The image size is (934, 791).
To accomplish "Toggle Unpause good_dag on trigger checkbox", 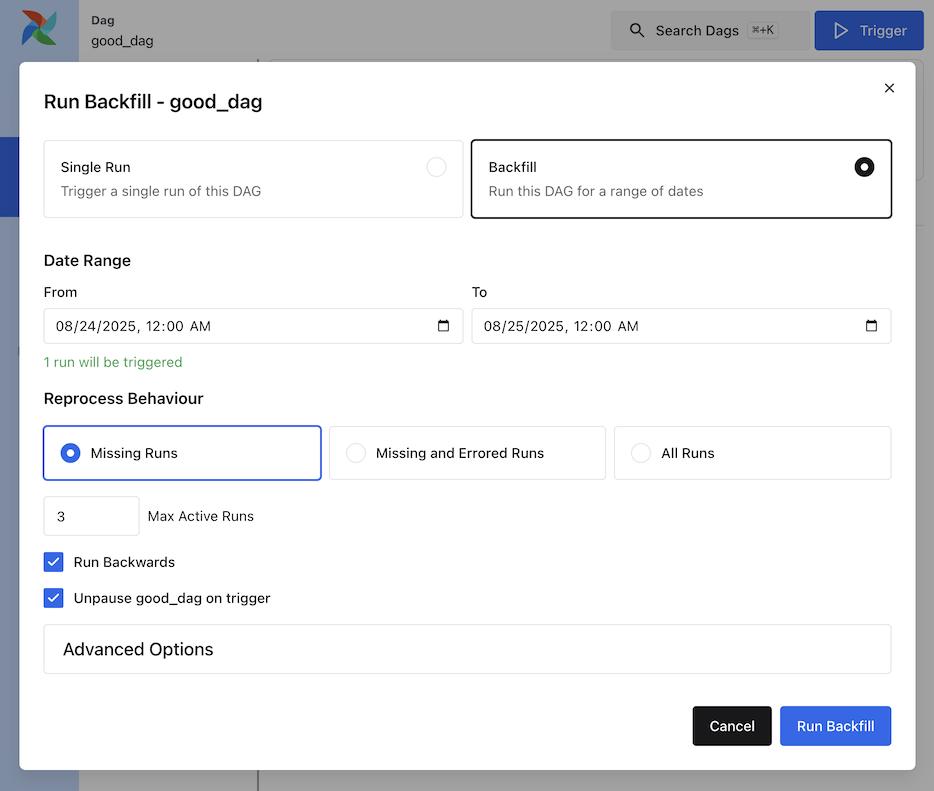I will (54, 598).
